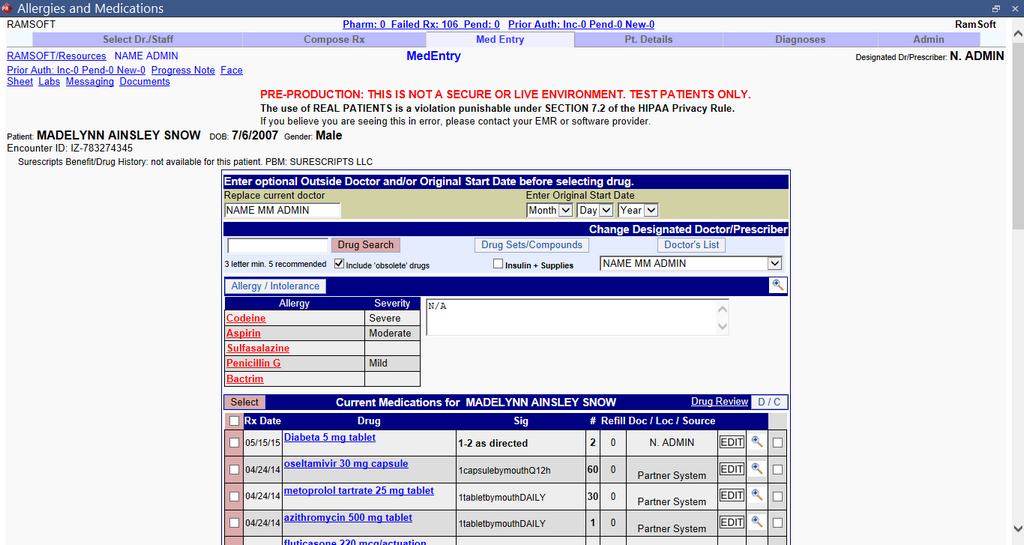Switch to the Diagnoses tab
This screenshot has width=1024, height=545.
tap(800, 40)
